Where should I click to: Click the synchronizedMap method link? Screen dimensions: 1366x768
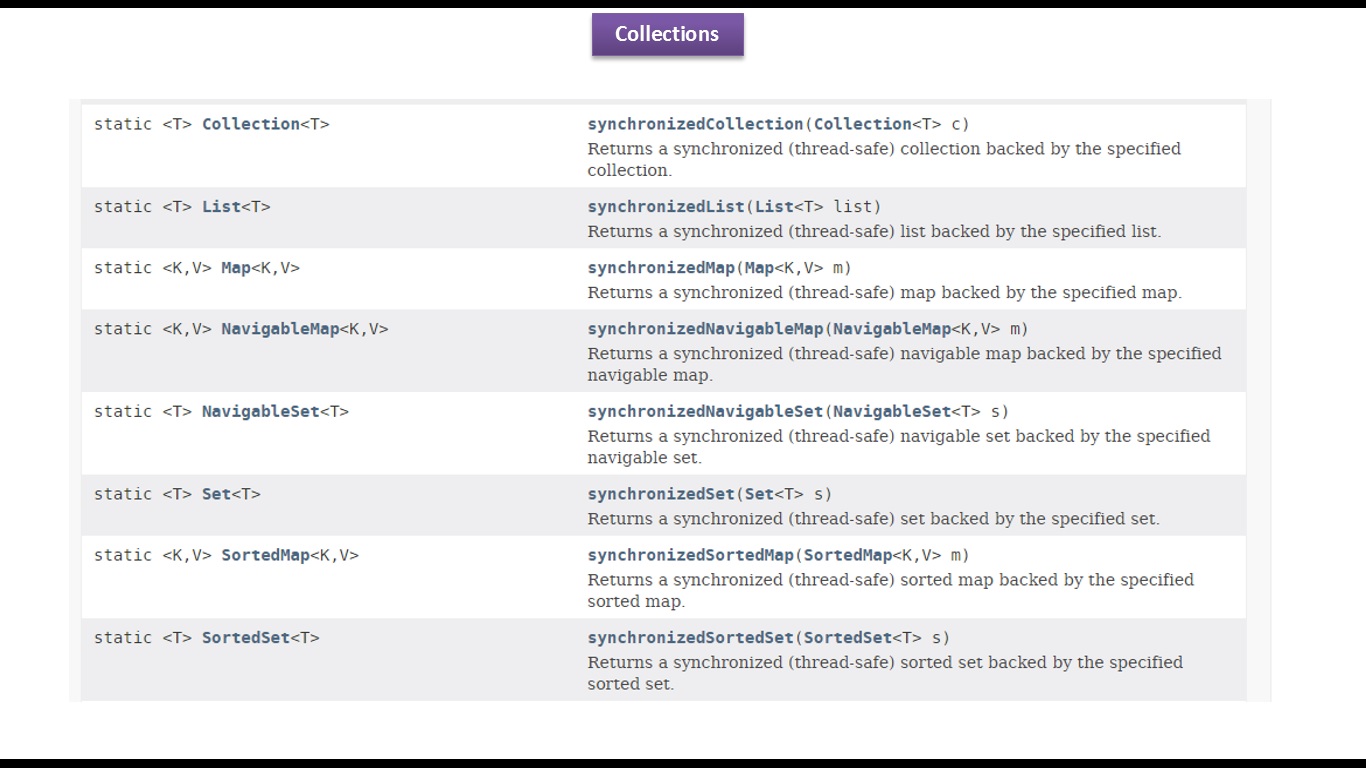(661, 268)
